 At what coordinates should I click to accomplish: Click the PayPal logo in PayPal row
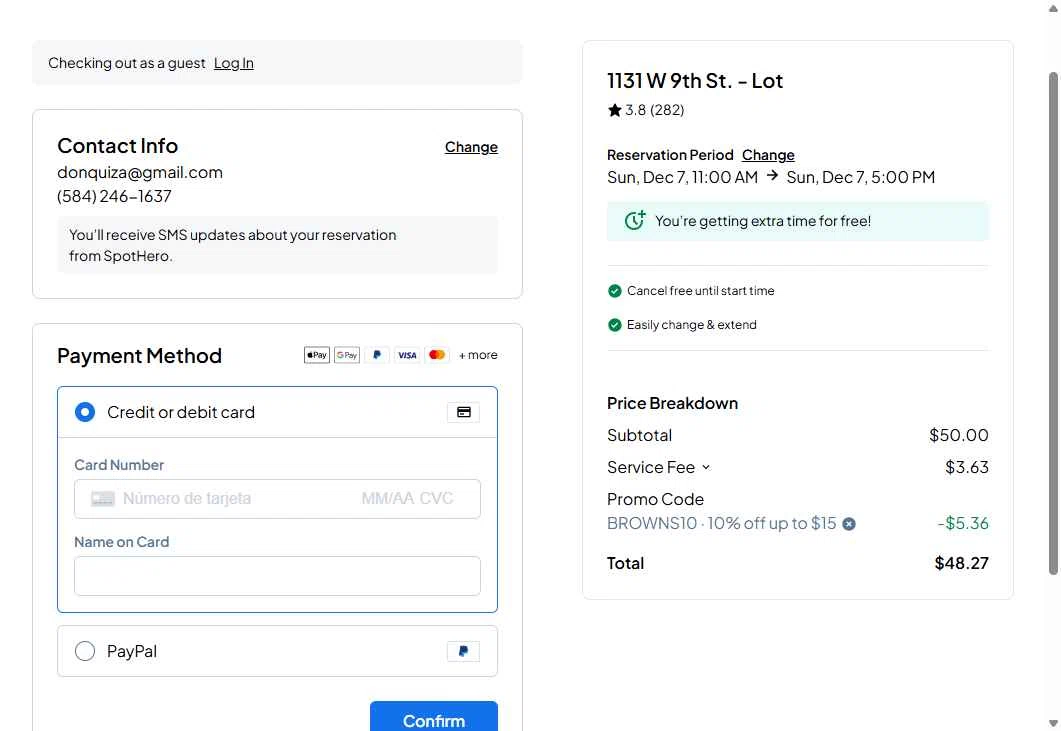[x=463, y=652]
